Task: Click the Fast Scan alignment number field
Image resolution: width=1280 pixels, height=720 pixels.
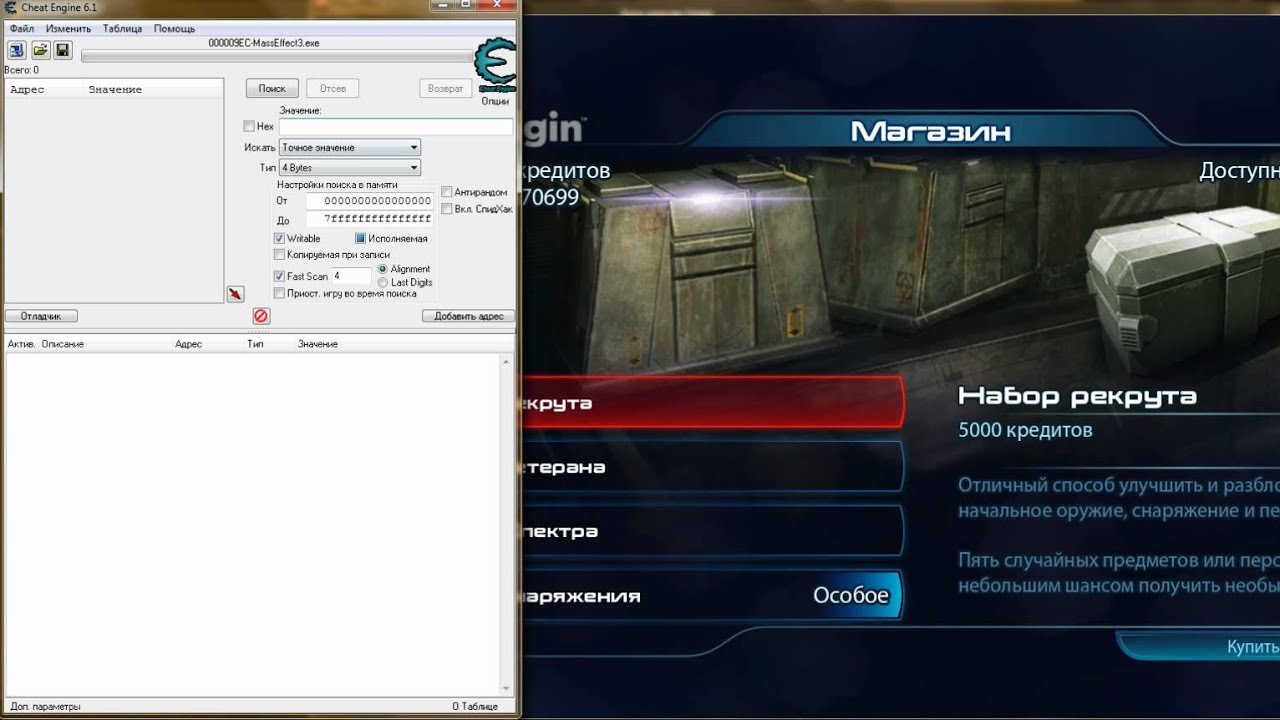Action: [351, 276]
